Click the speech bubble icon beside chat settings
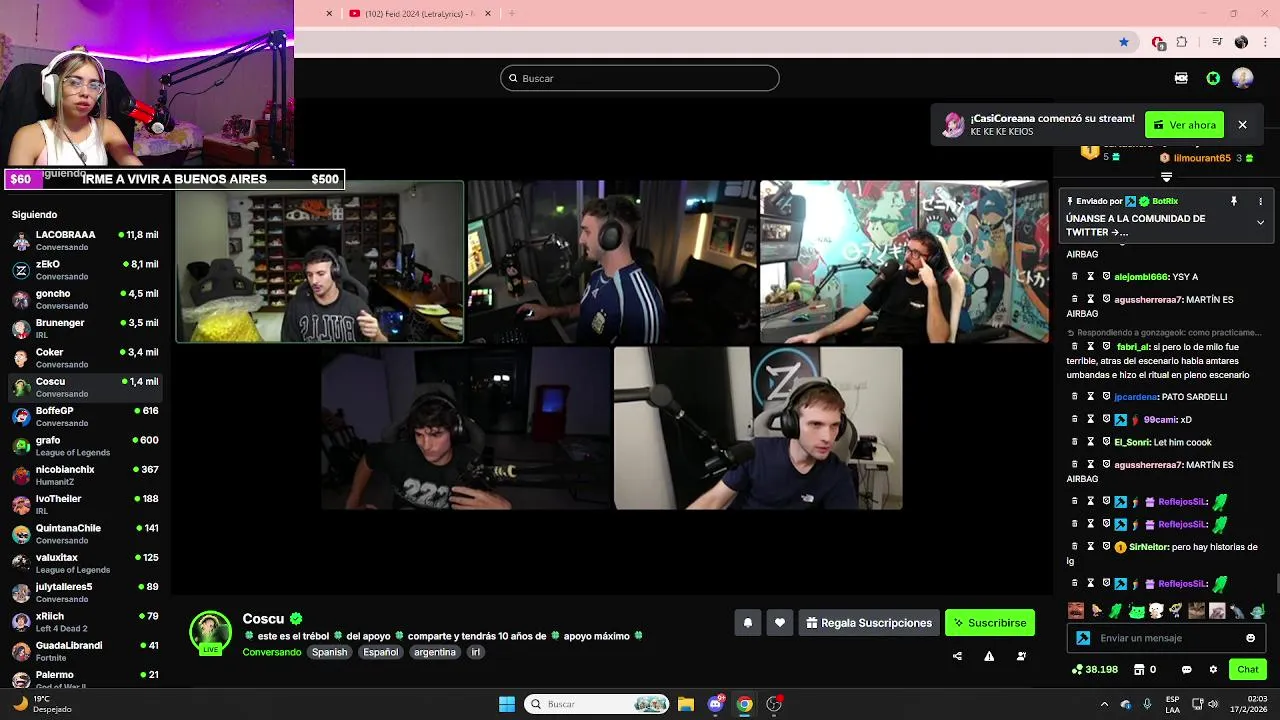1280x720 pixels. [1186, 669]
